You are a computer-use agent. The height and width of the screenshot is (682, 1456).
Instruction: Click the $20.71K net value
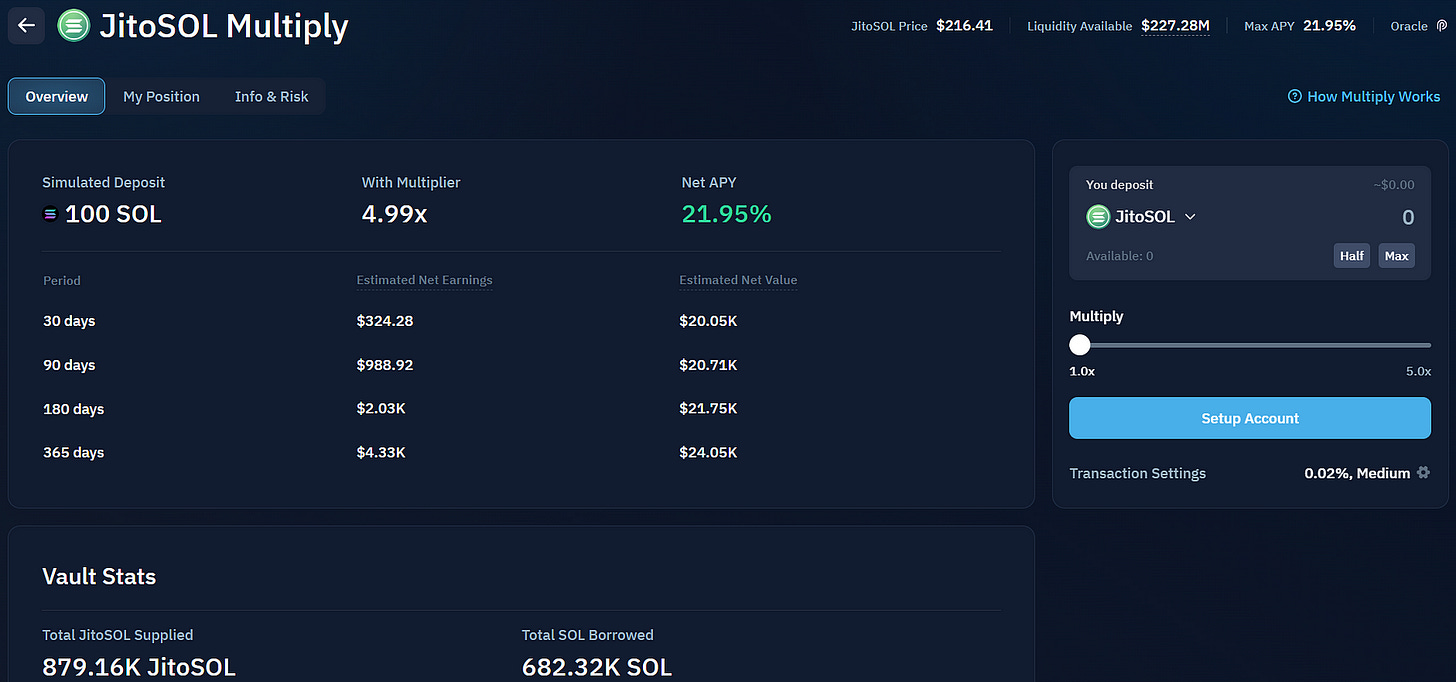[708, 365]
